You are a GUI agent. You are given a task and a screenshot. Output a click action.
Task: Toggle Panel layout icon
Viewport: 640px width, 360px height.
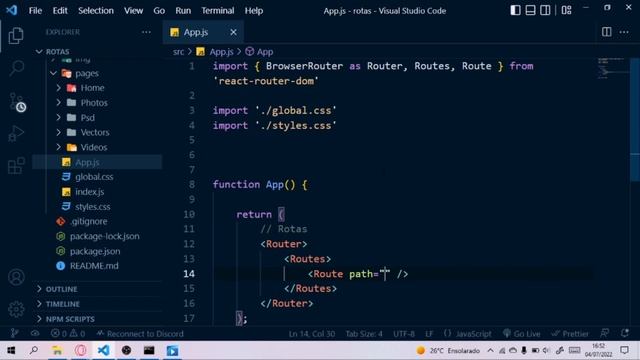pyautogui.click(x=530, y=10)
